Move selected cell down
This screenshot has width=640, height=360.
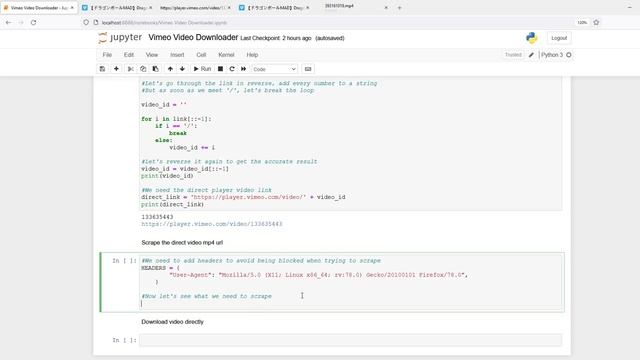182,69
